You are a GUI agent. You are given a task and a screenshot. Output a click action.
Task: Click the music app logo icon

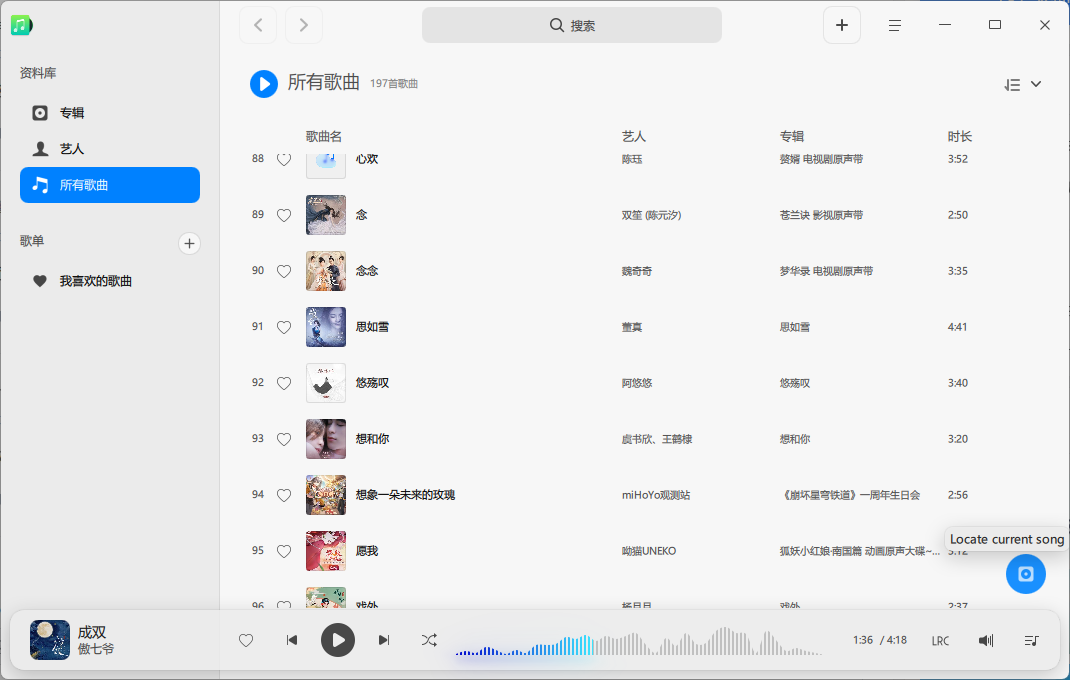pos(21,25)
